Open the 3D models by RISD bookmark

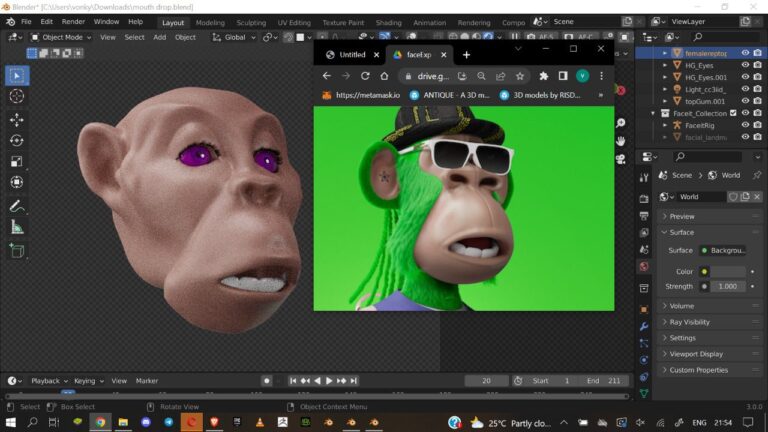(540, 96)
